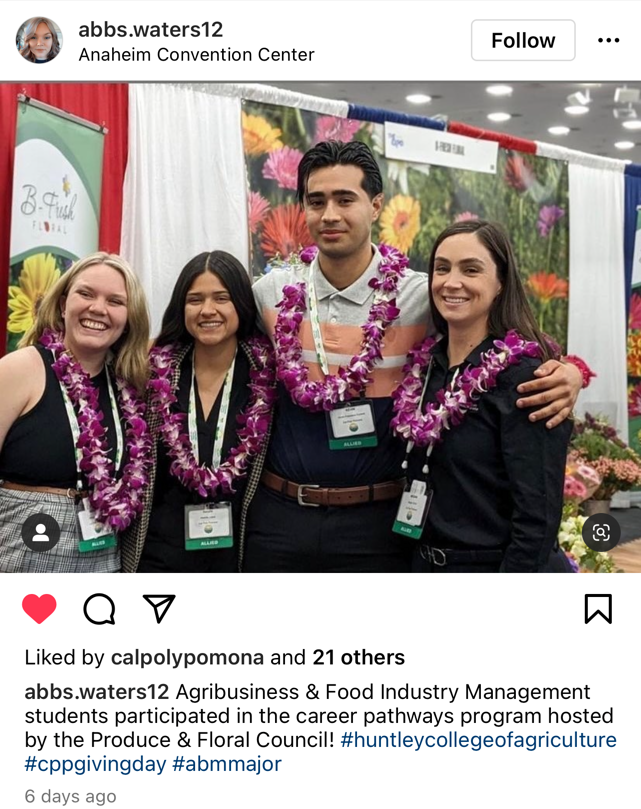Image resolution: width=641 pixels, height=809 pixels.
Task: Show tagged people on the photo
Action: pyautogui.click(x=41, y=532)
